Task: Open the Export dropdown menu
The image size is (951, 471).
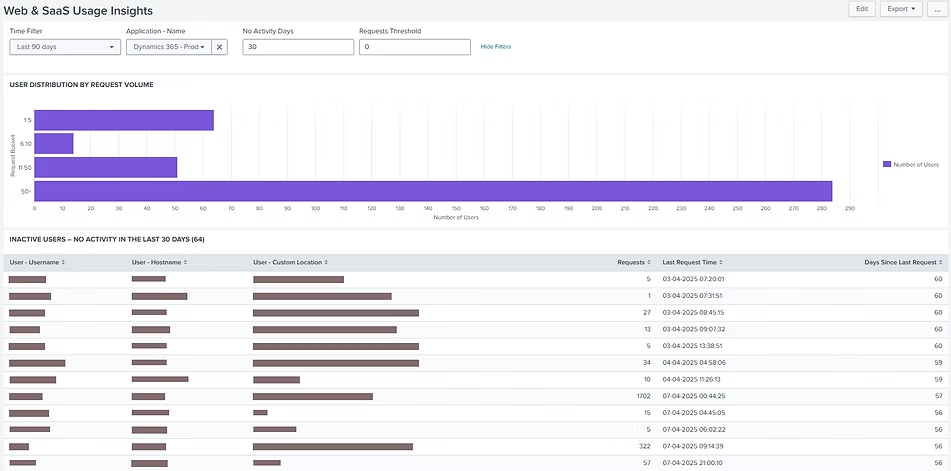Action: coord(901,9)
